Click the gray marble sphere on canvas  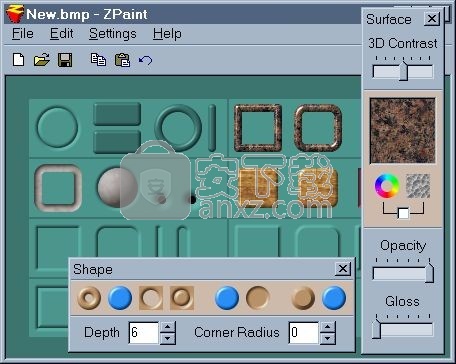tap(117, 188)
